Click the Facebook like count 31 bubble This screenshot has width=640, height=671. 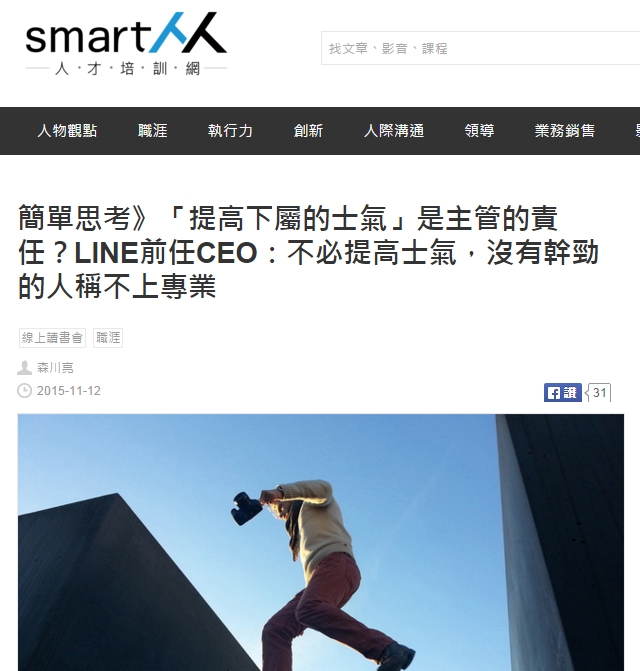[598, 392]
